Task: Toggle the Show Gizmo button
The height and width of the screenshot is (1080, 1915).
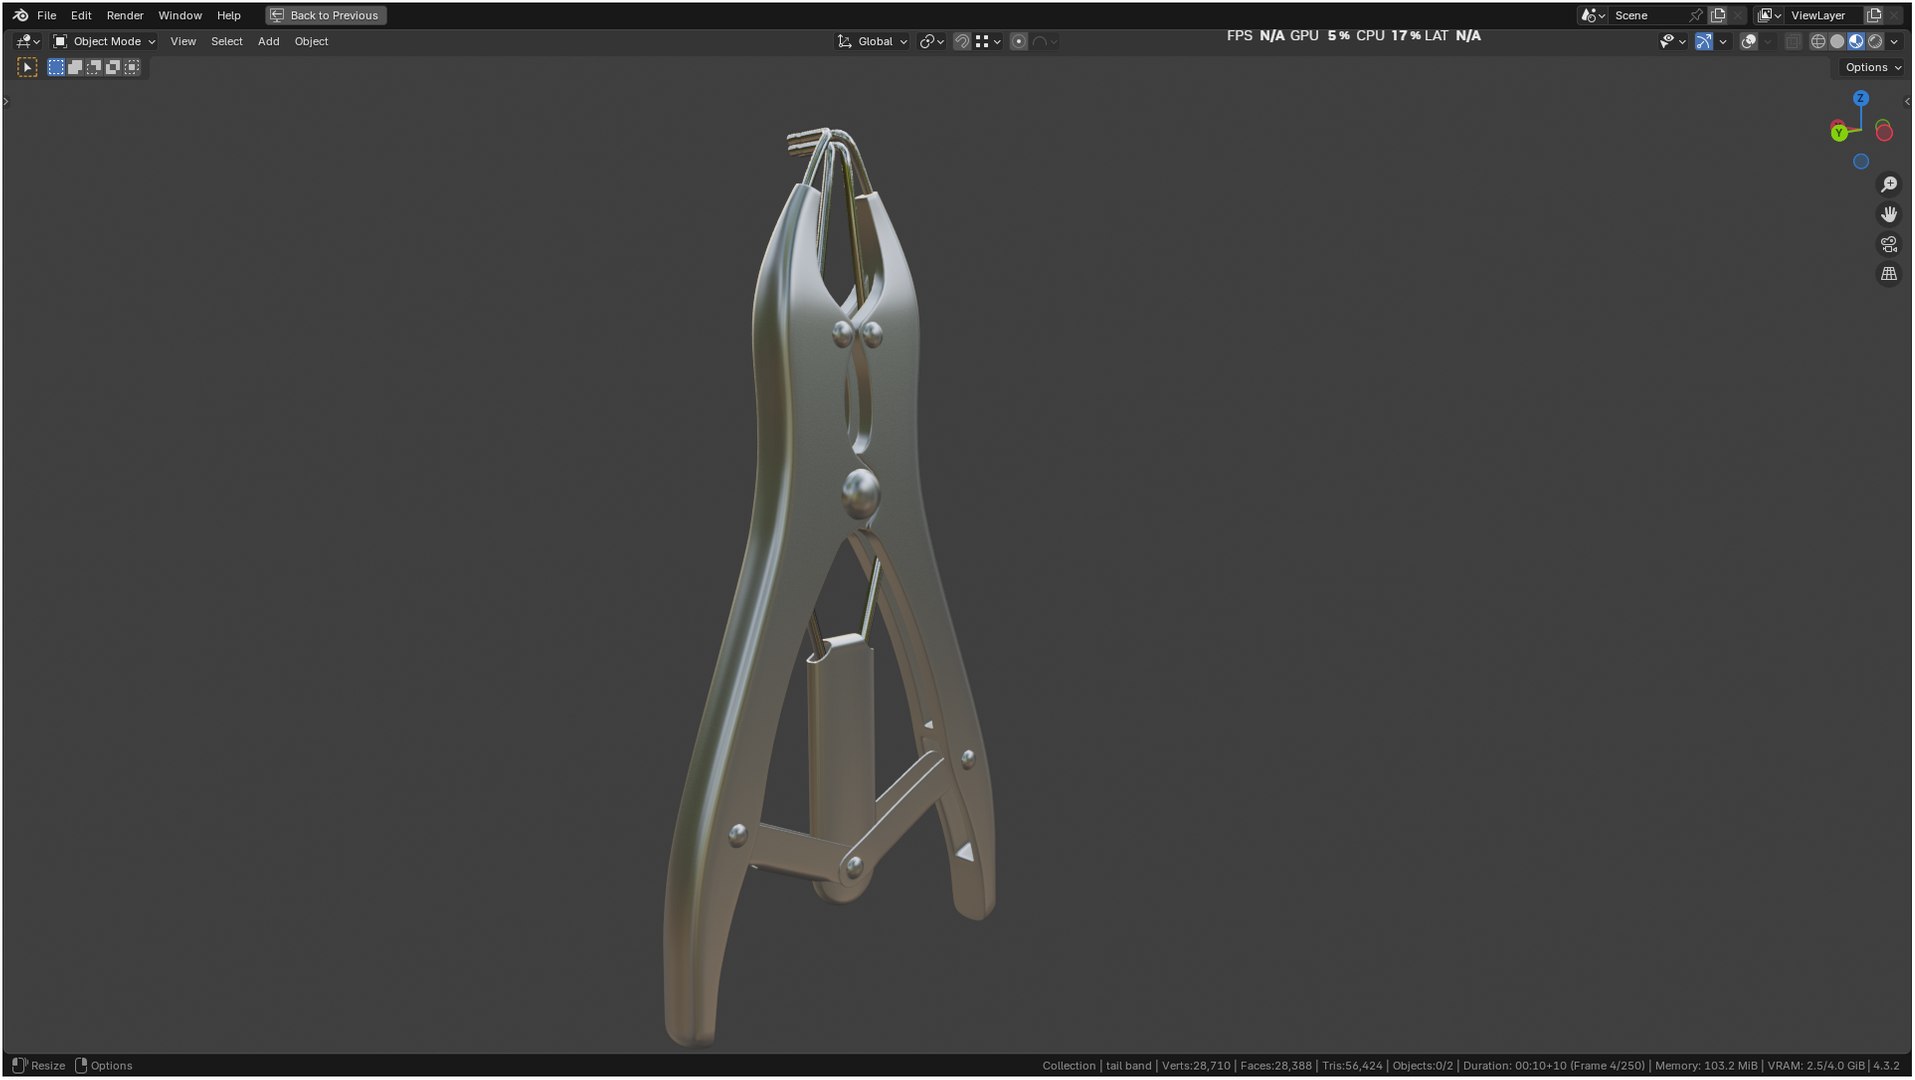Action: point(1704,41)
